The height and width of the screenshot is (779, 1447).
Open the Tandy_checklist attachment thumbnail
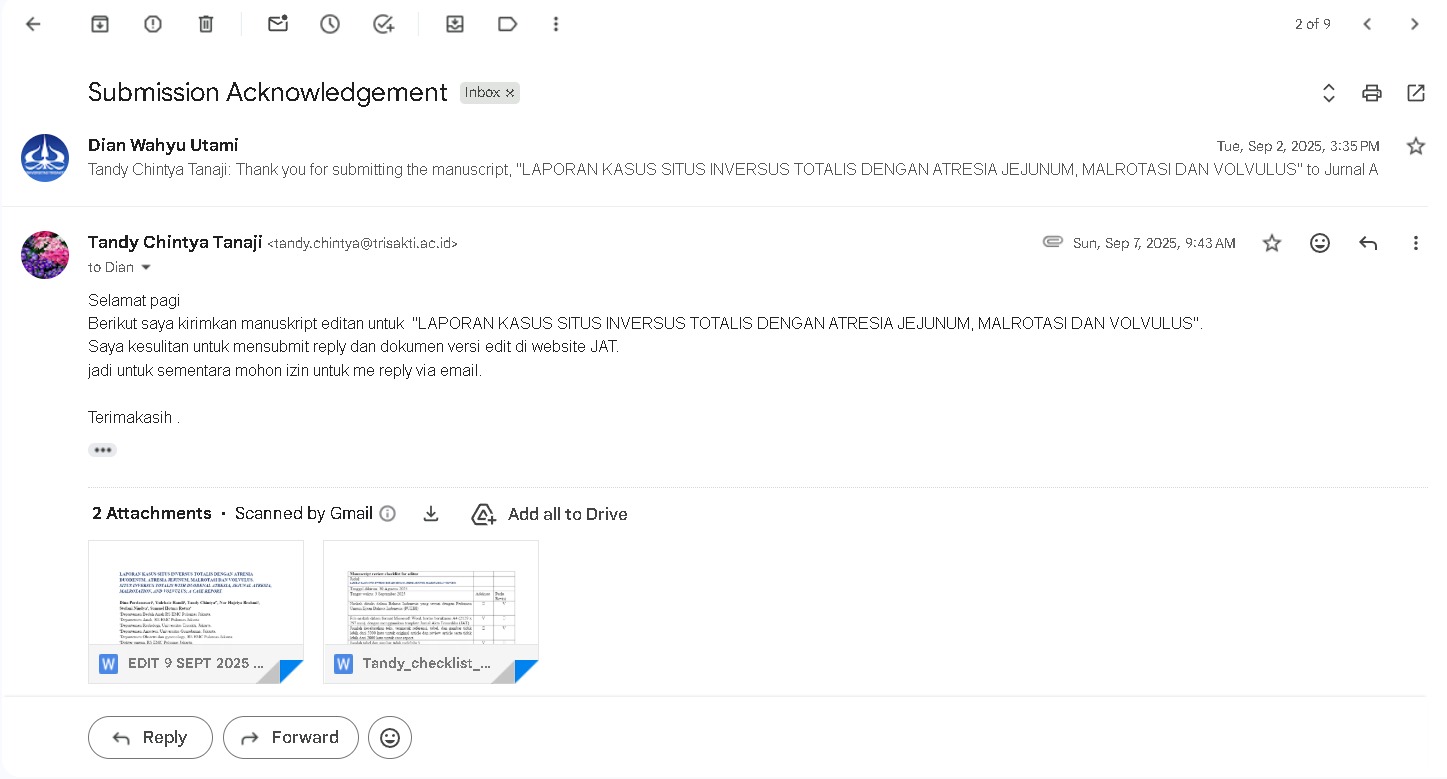coord(430,600)
